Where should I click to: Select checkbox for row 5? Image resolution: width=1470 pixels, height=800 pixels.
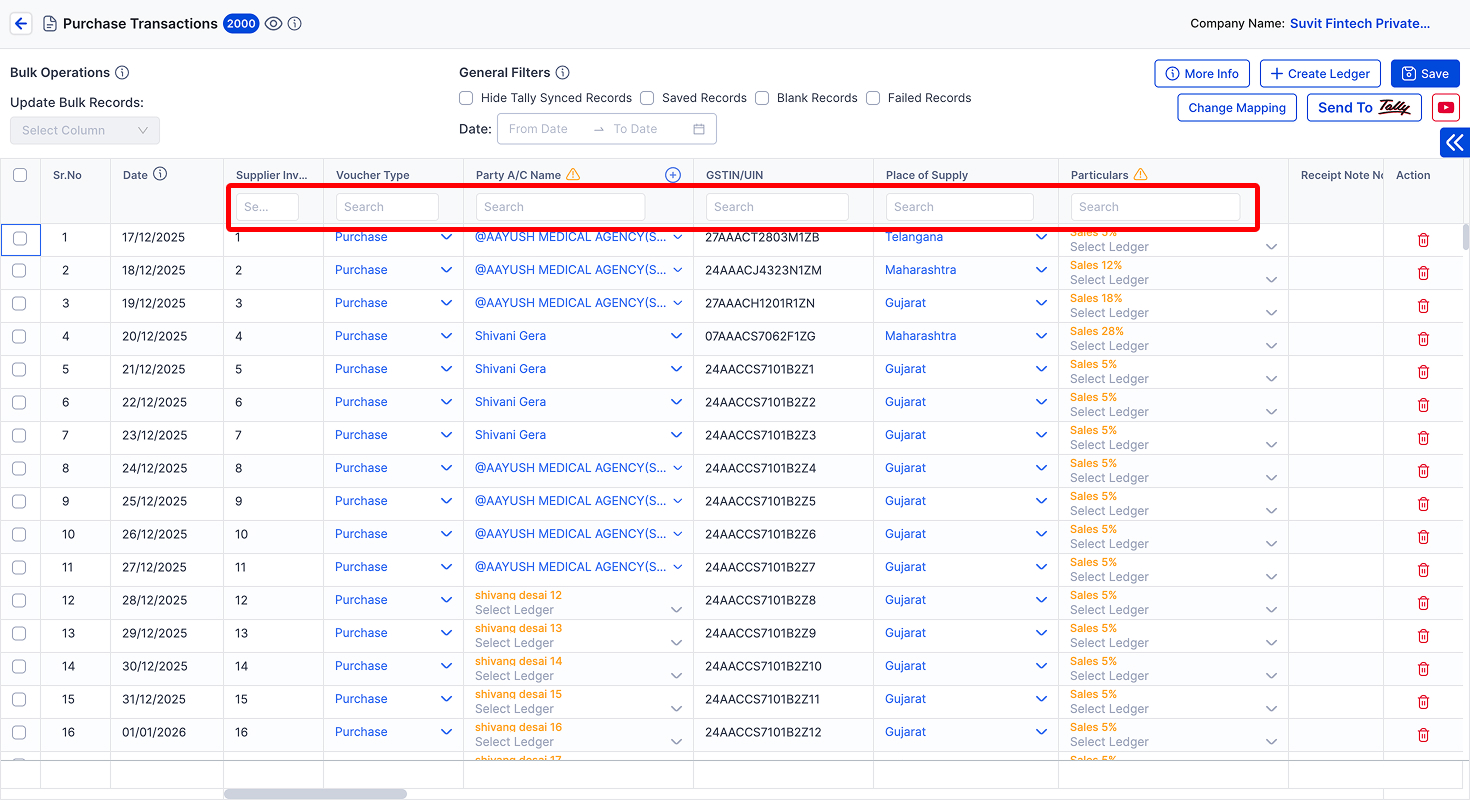(19, 369)
